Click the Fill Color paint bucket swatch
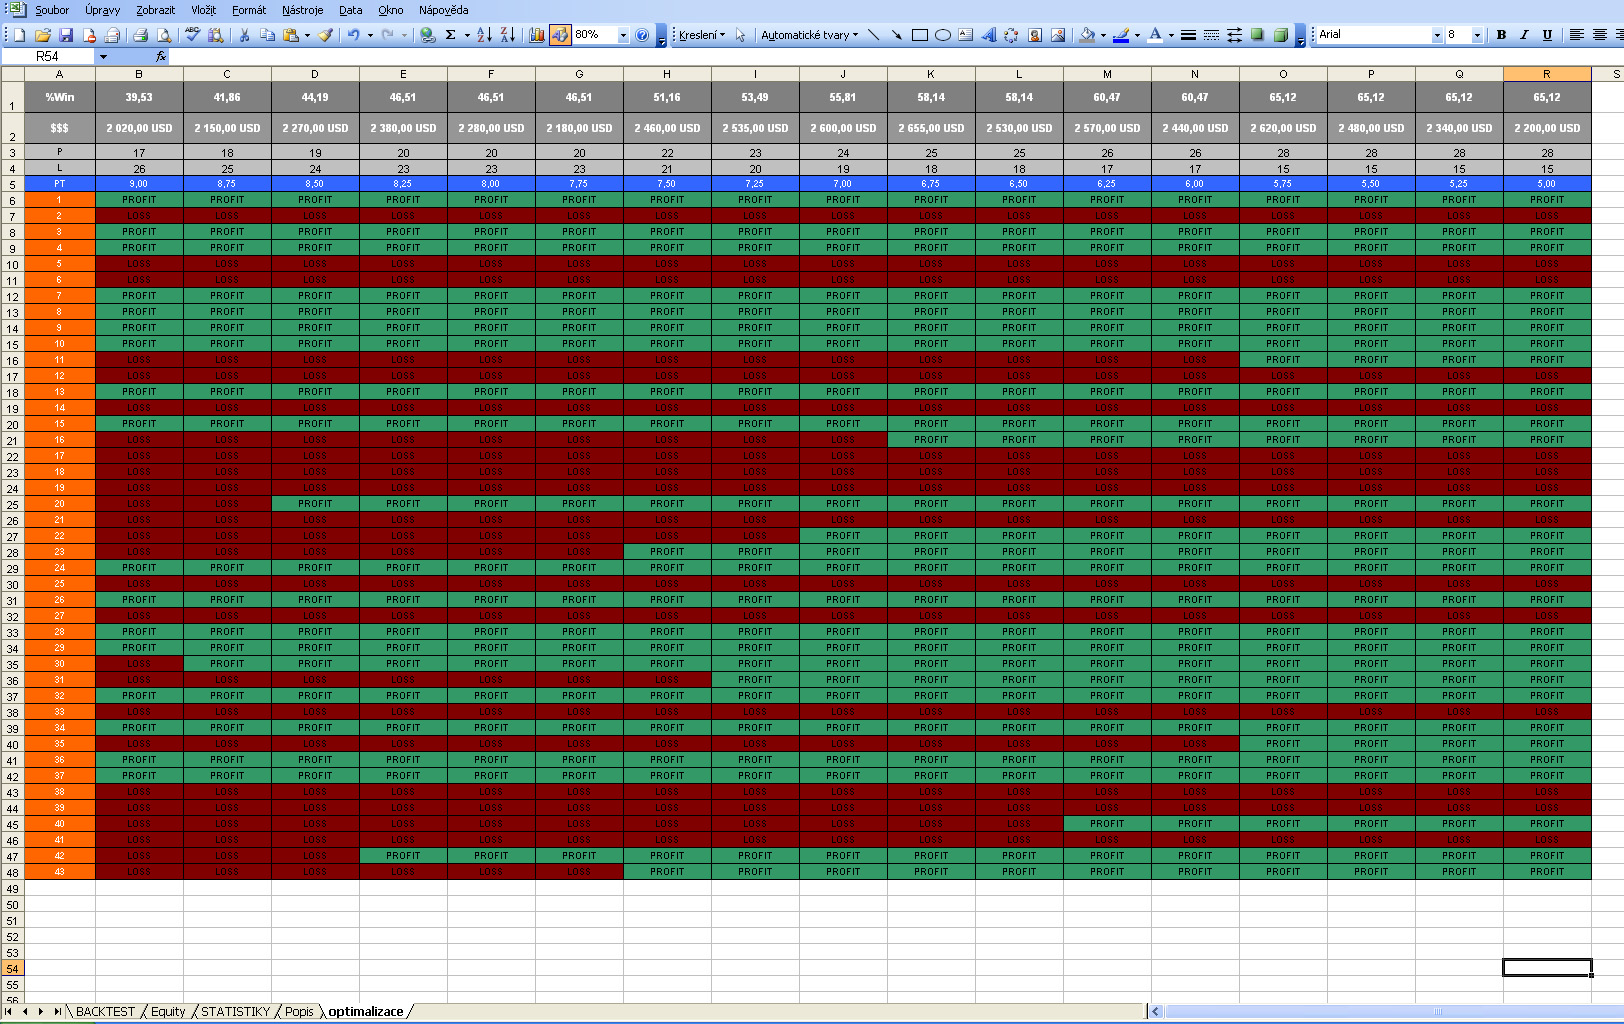Image resolution: width=1624 pixels, height=1024 pixels. 1087,35
